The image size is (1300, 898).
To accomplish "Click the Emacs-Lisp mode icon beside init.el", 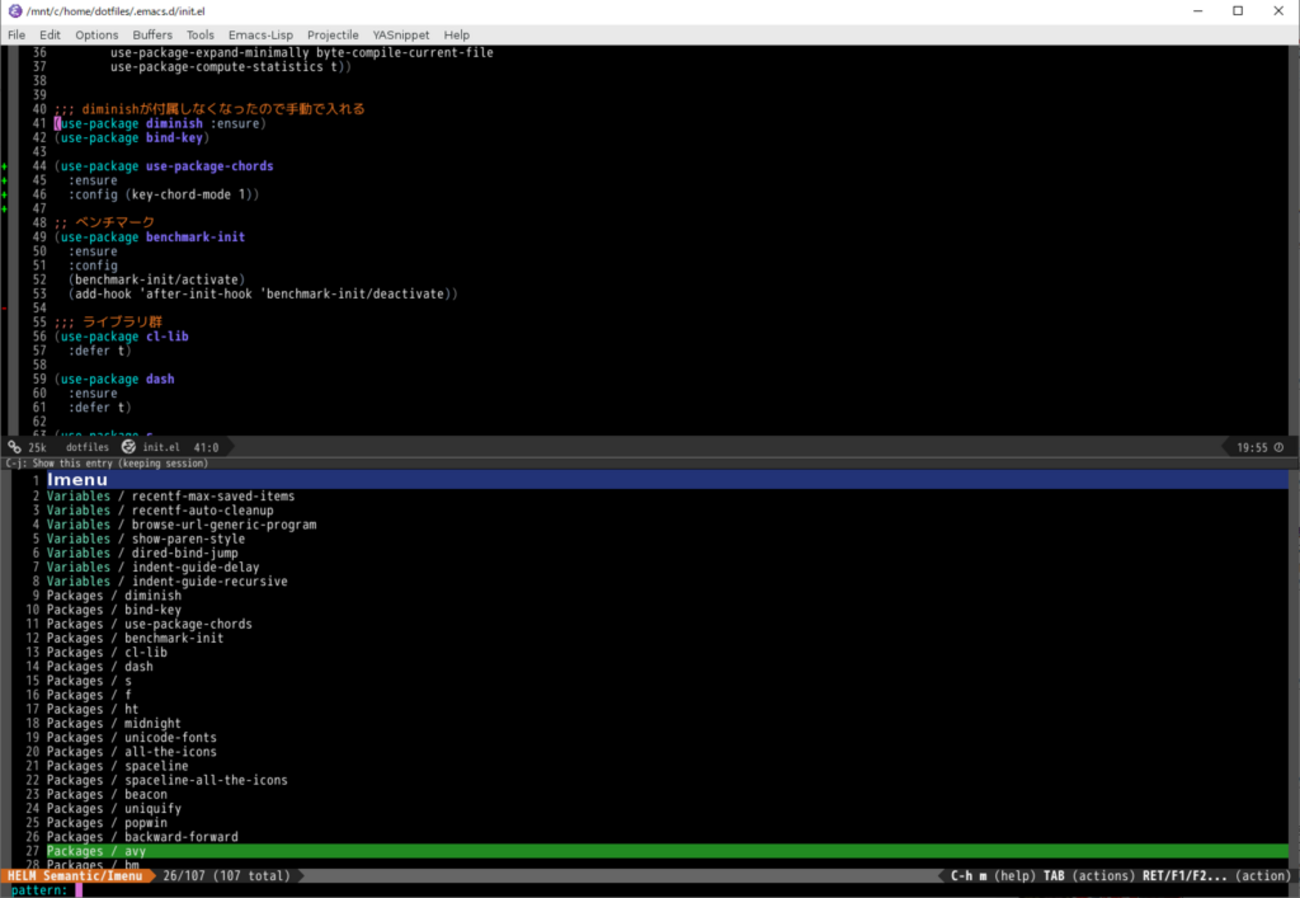I will (x=129, y=447).
